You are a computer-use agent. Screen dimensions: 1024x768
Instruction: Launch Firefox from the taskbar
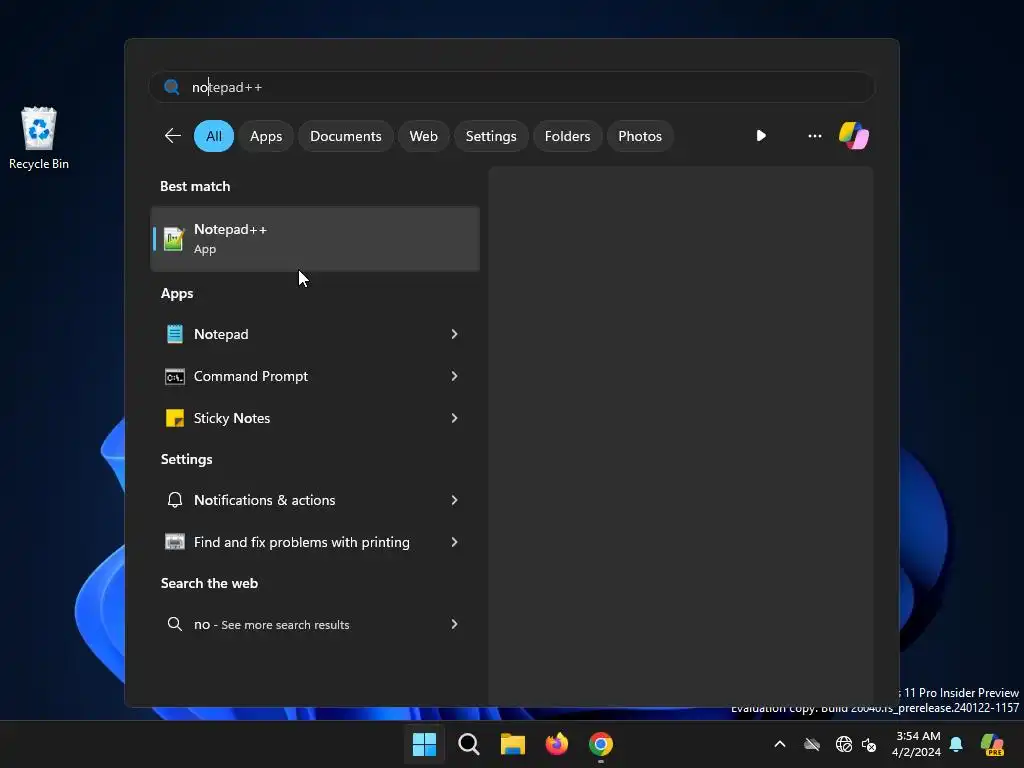[556, 744]
